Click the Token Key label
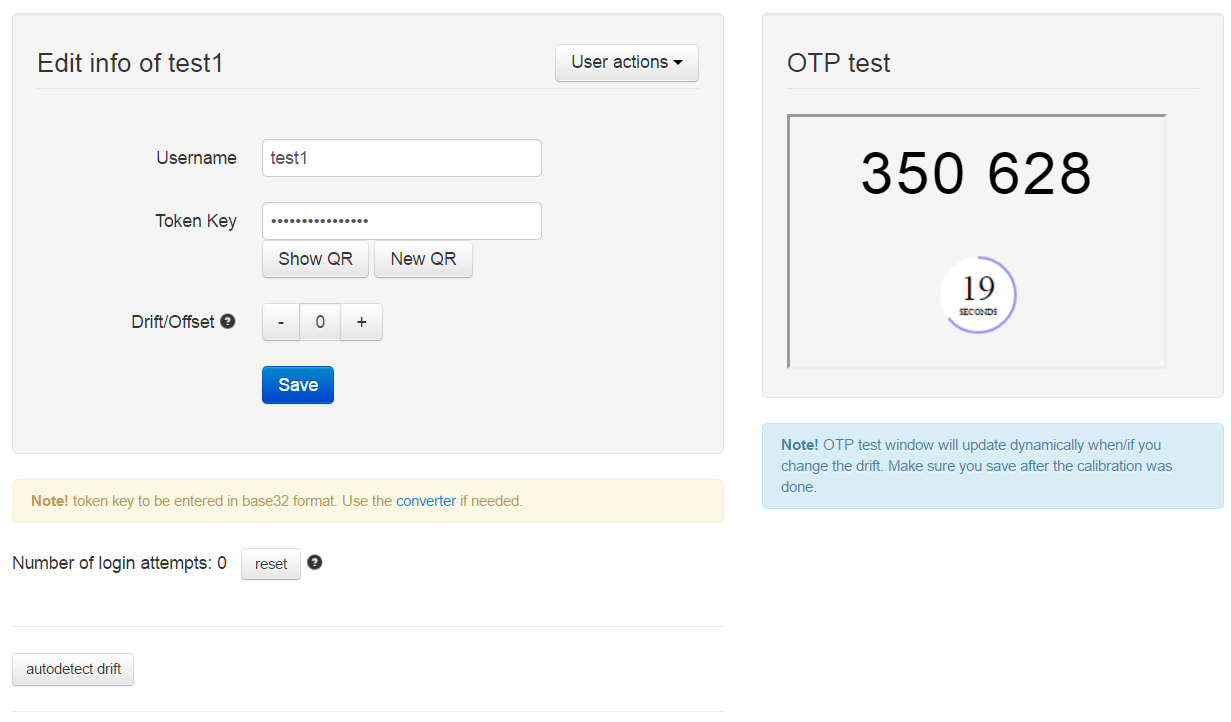Image resolution: width=1231 pixels, height=722 pixels. pyautogui.click(x=196, y=221)
